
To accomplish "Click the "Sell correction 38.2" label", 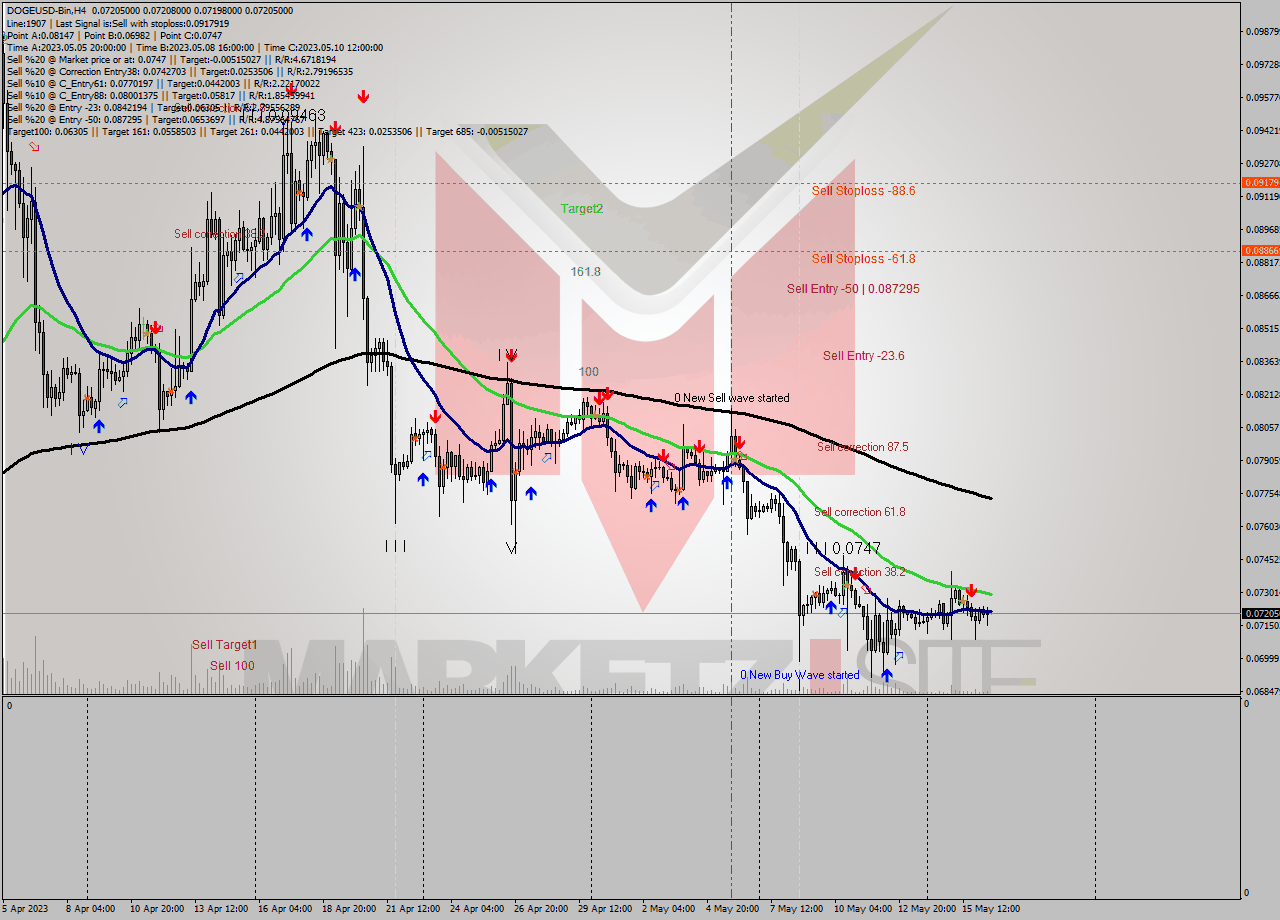I will (860, 572).
